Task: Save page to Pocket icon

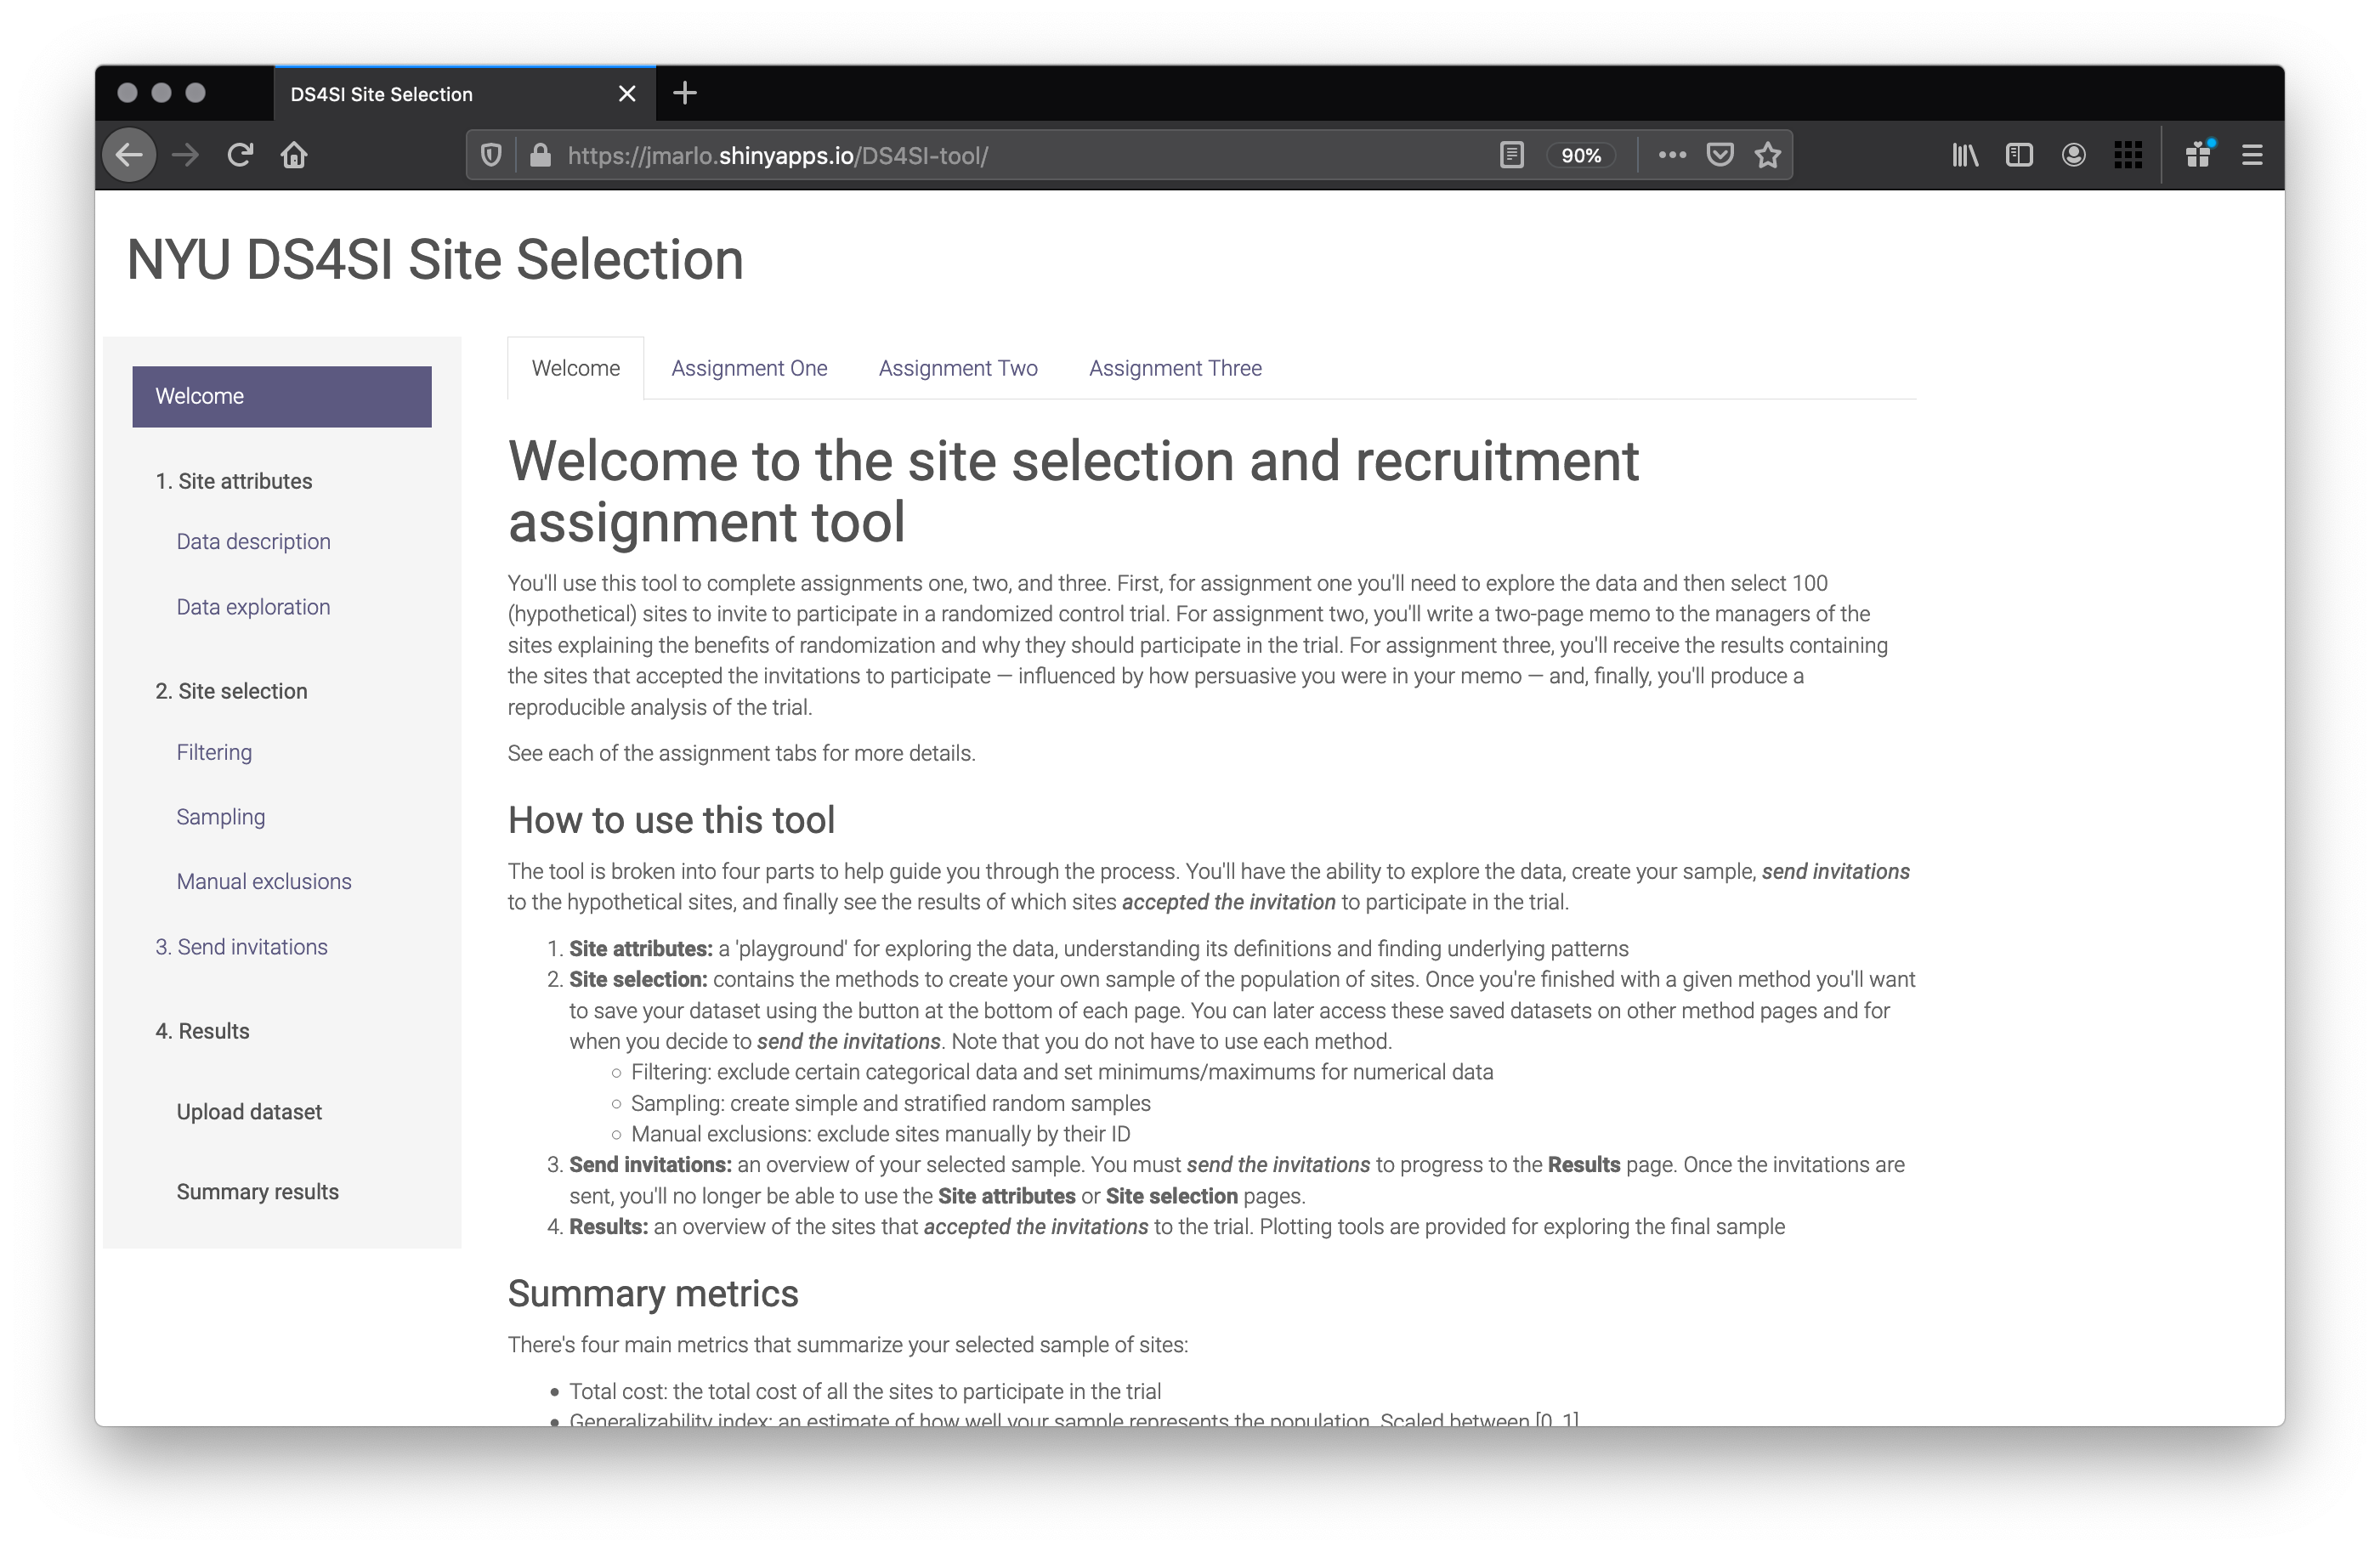Action: 1720,155
